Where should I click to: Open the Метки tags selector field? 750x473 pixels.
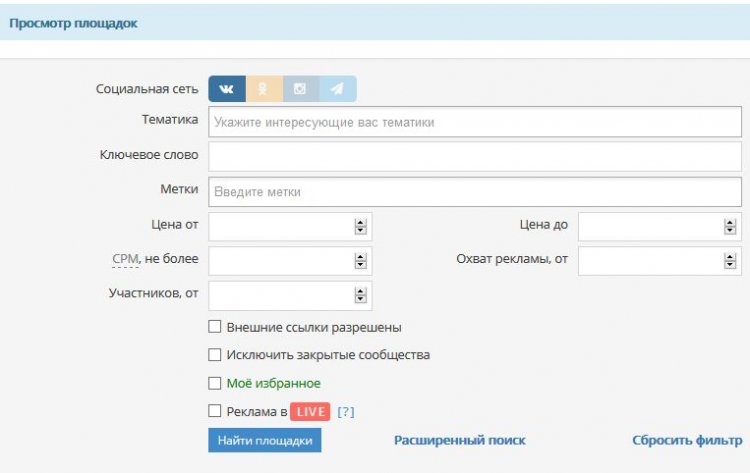point(475,192)
